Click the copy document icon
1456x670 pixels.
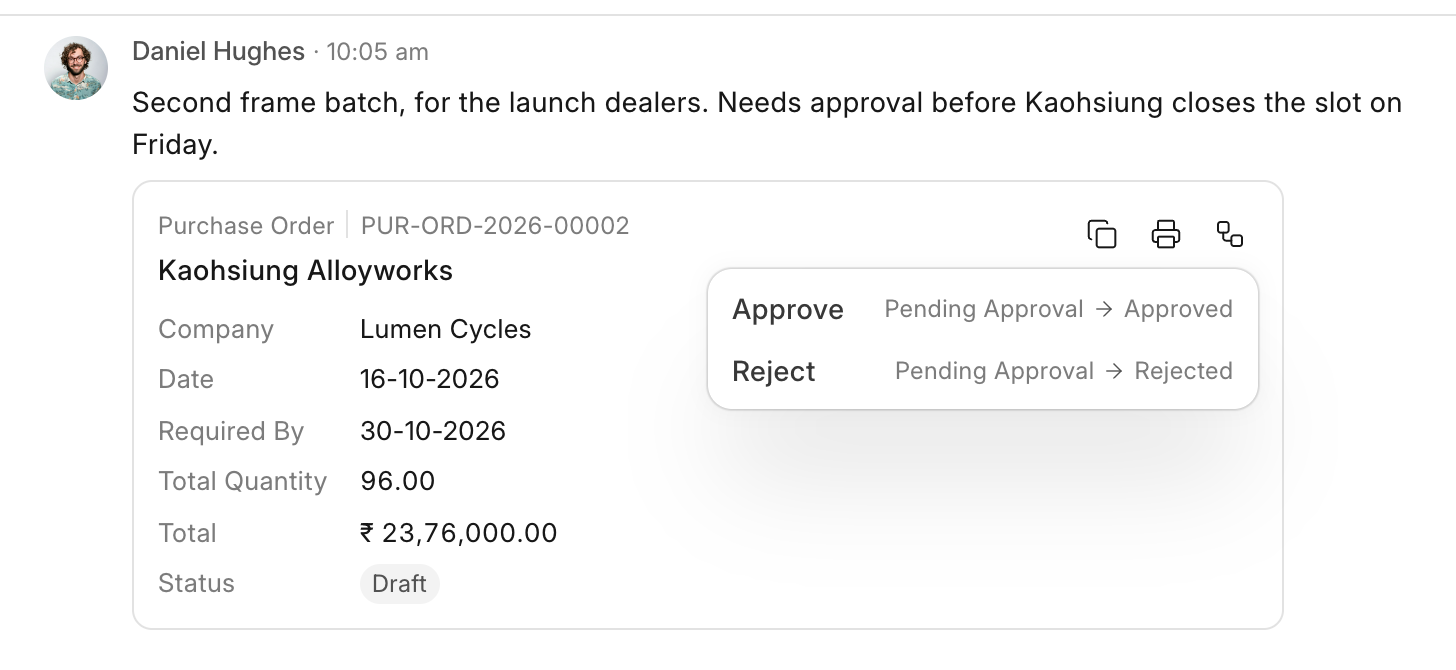1102,234
